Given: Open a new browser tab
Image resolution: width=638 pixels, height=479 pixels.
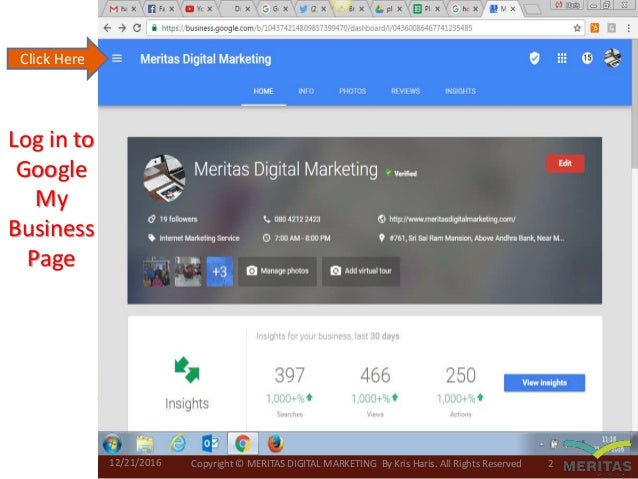Looking at the screenshot, I should click(x=532, y=9).
